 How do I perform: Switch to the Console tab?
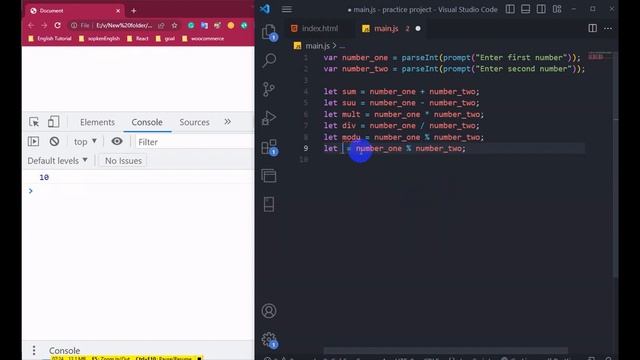(147, 122)
